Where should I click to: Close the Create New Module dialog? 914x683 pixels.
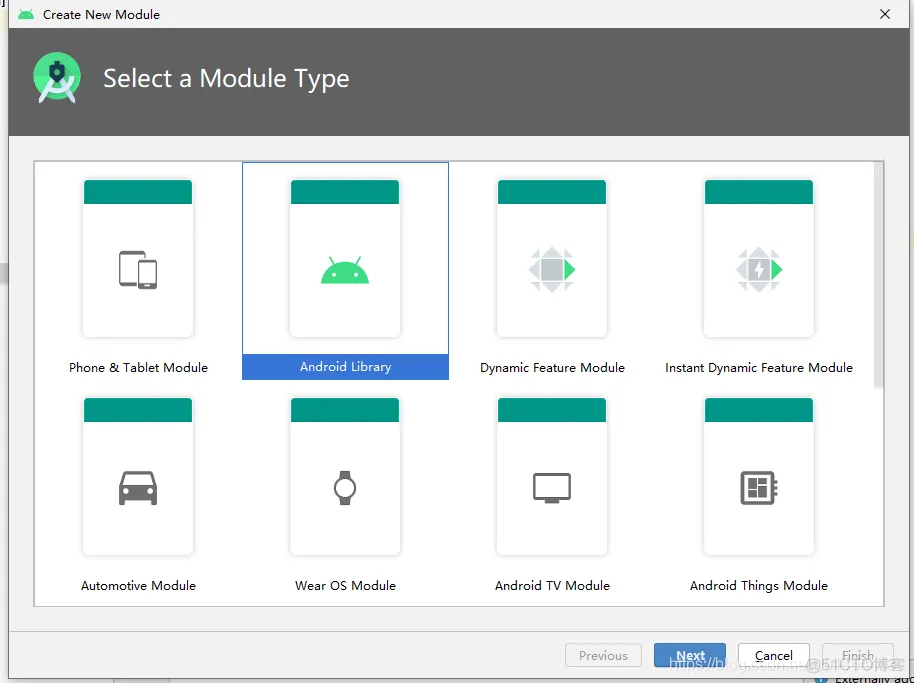(885, 14)
